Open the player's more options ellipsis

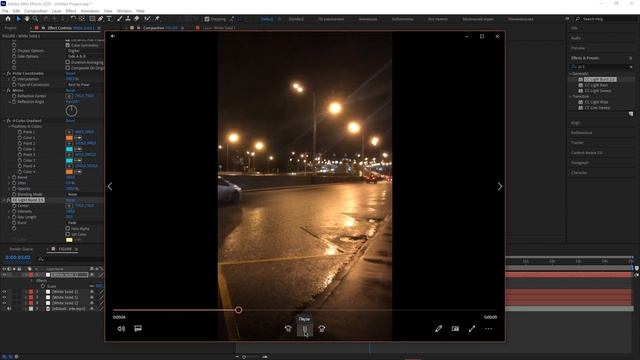click(x=489, y=329)
